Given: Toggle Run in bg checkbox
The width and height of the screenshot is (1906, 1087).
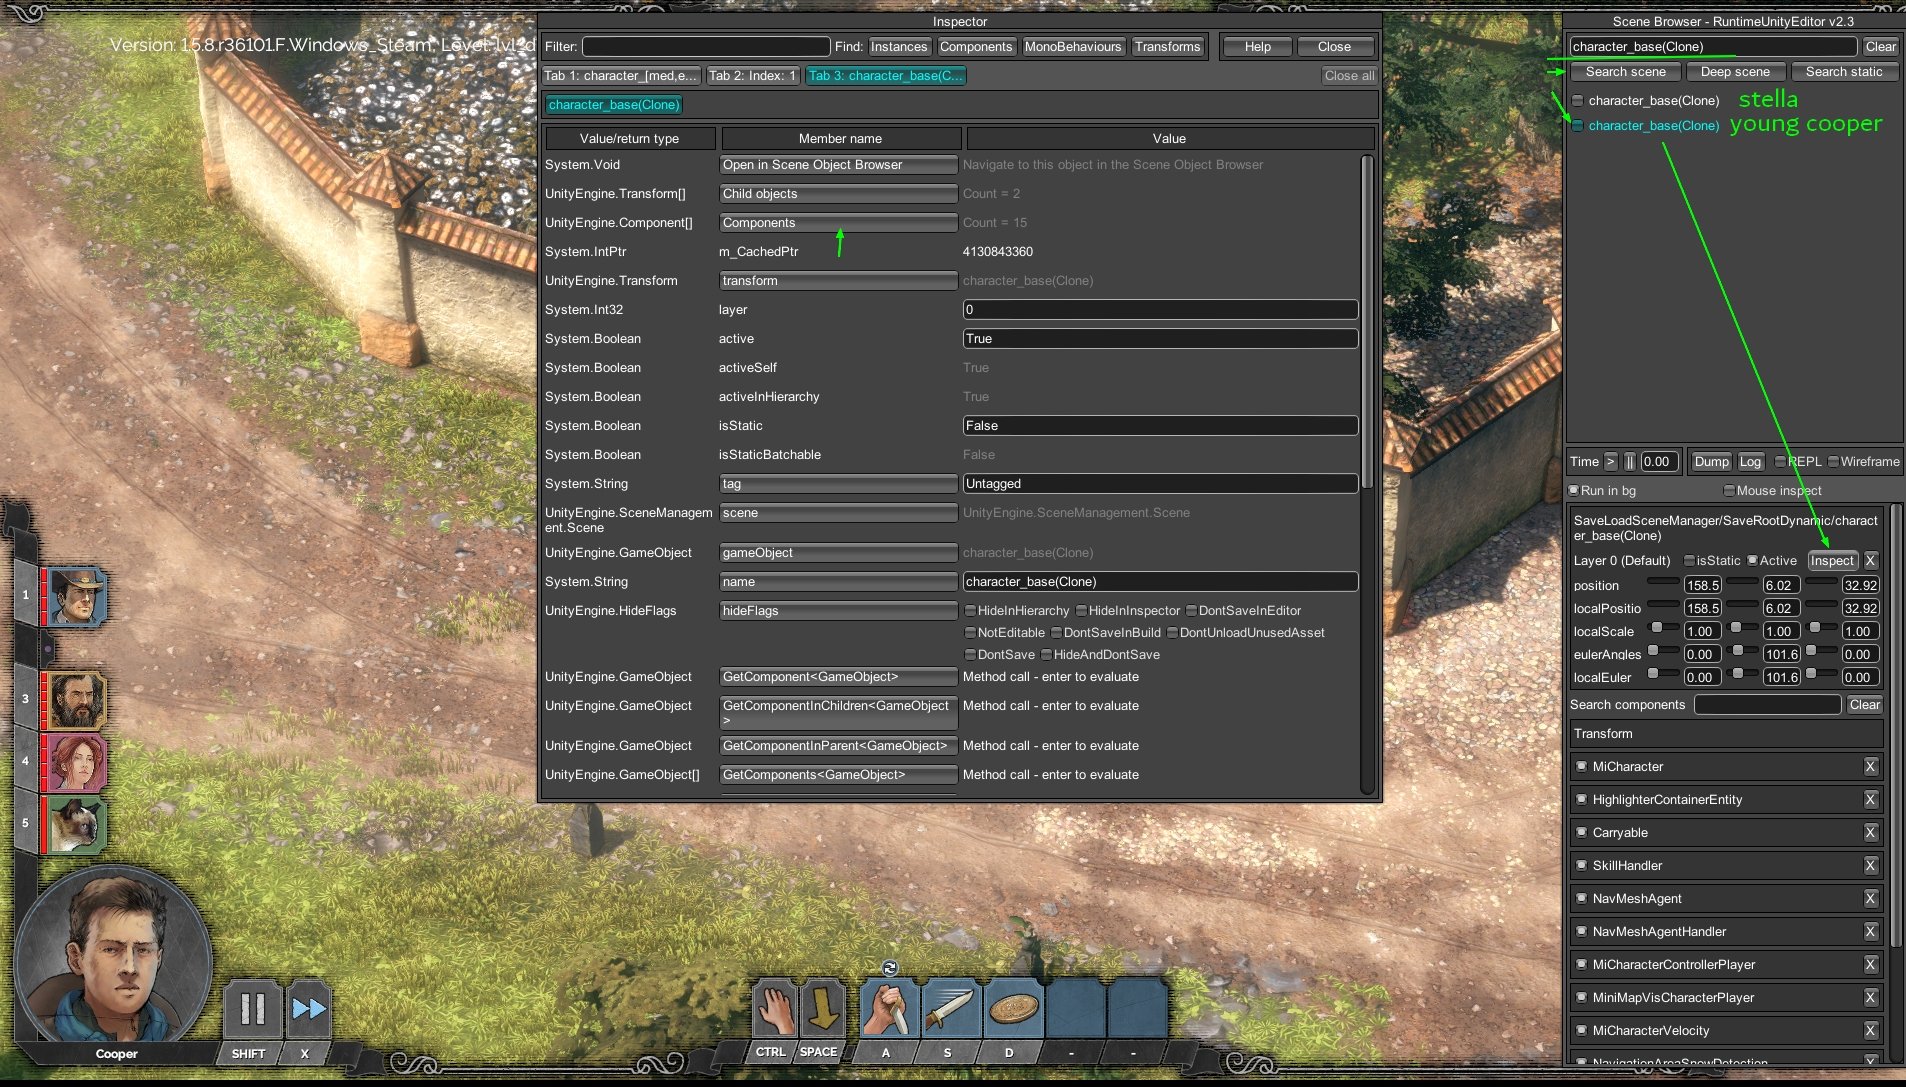Looking at the screenshot, I should click(x=1573, y=491).
